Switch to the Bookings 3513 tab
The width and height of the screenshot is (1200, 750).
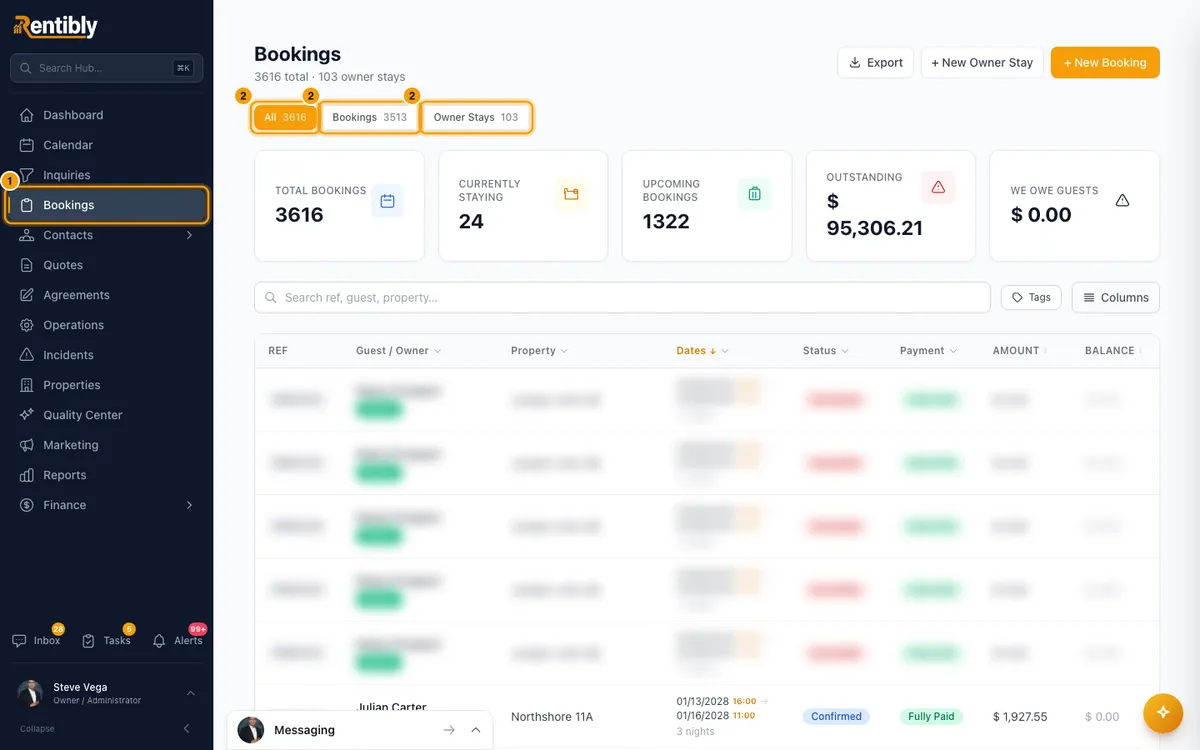[370, 117]
